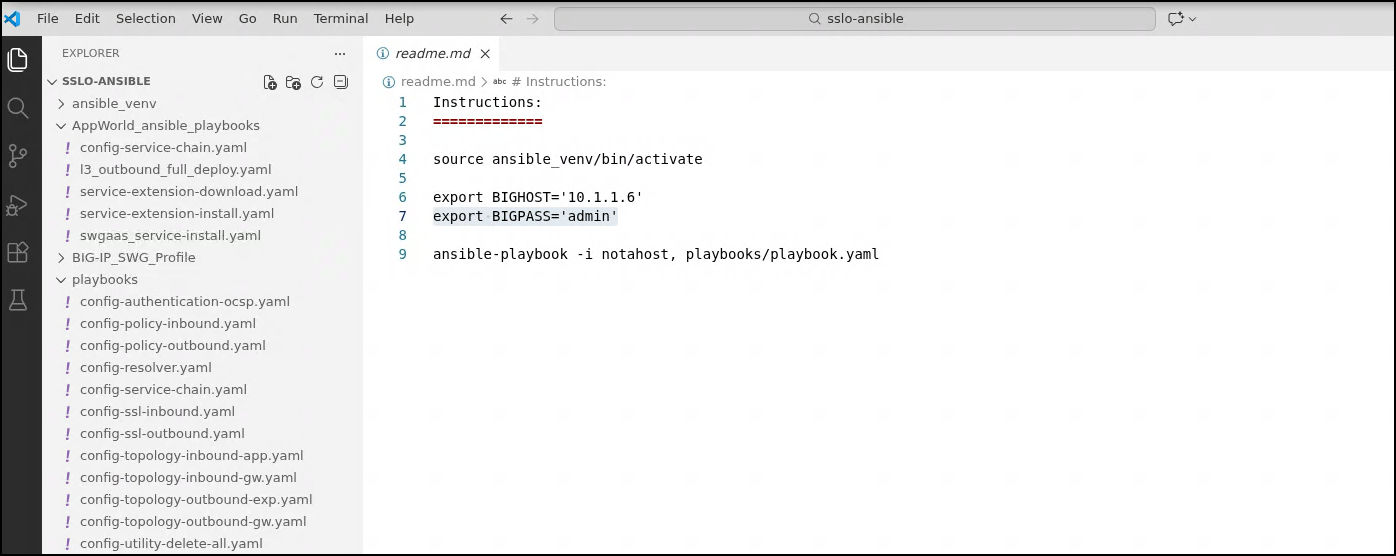The image size is (1396, 556).
Task: Open the Run menu
Action: [x=285, y=18]
